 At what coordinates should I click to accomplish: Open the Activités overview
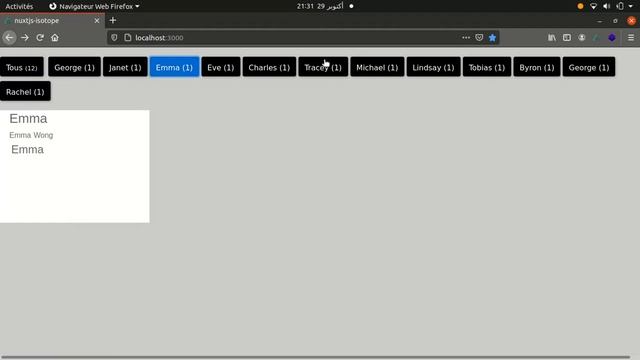point(19,6)
